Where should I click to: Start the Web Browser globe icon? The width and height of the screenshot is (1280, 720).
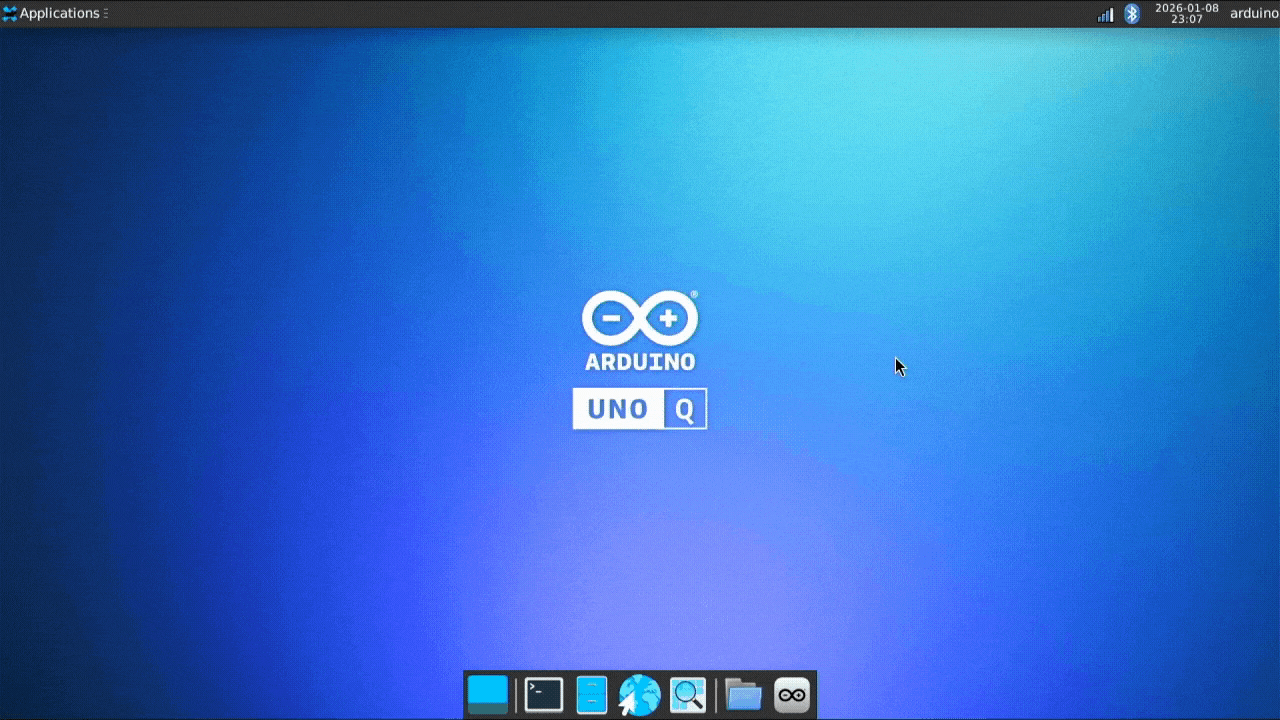pos(639,695)
